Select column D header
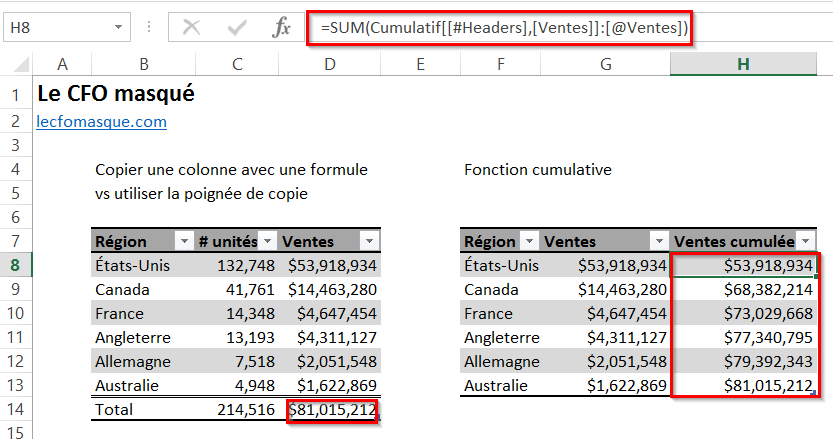 coord(329,64)
